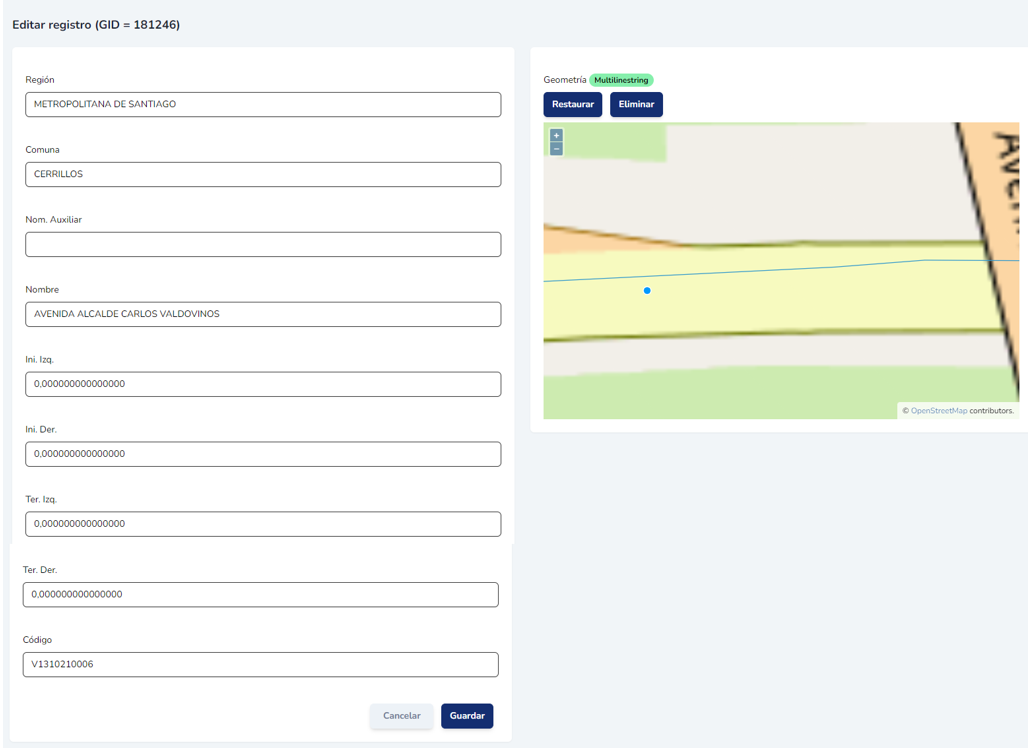Focus the Región input field
Screen dimensions: 1032x748
263,104
